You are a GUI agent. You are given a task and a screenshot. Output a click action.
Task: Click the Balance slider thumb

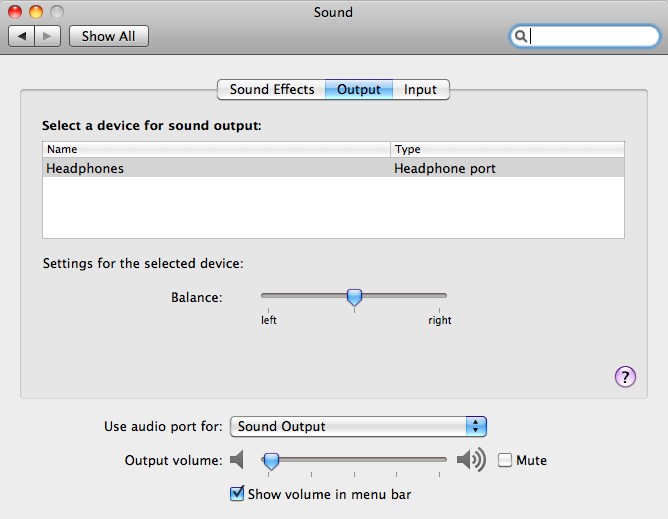[354, 296]
